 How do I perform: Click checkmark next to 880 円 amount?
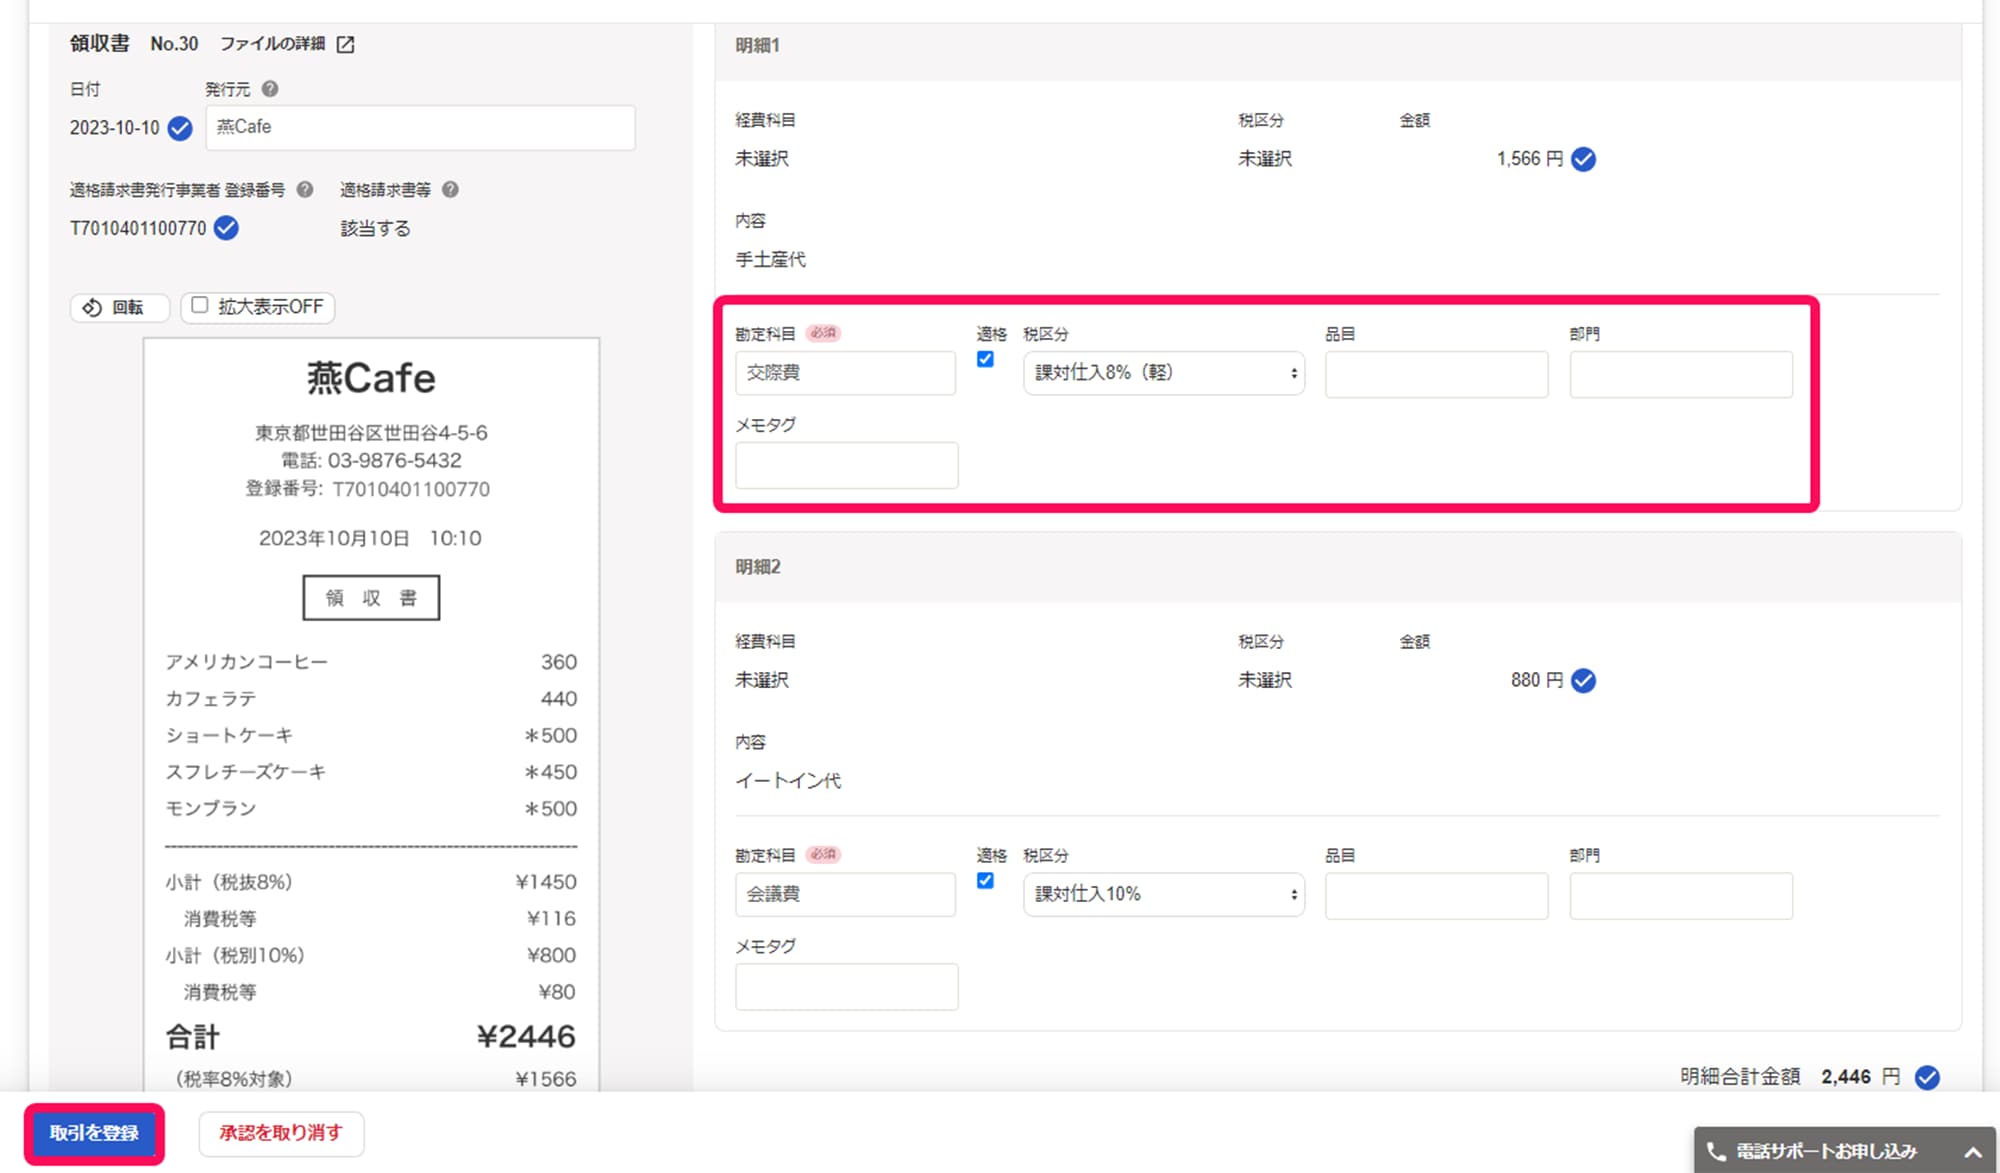pyautogui.click(x=1583, y=680)
